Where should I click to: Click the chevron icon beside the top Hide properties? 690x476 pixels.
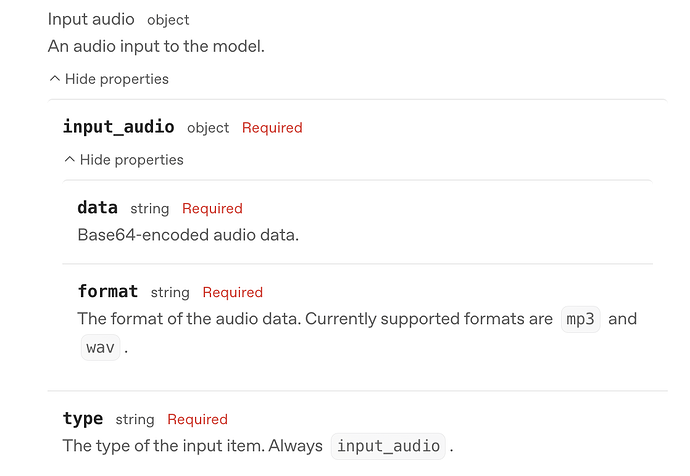54,79
